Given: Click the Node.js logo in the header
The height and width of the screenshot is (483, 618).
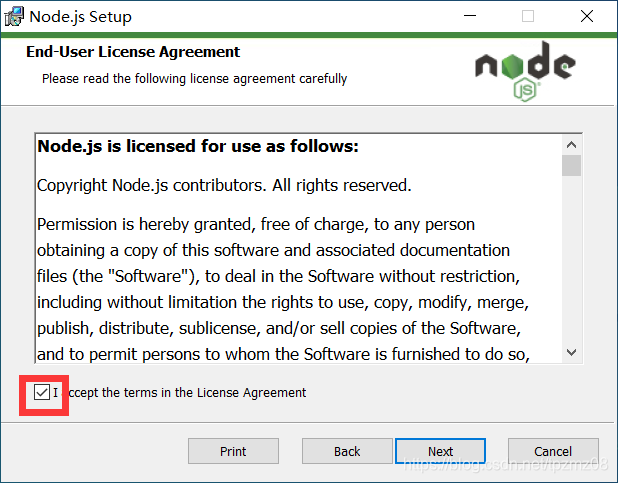Looking at the screenshot, I should (525, 71).
